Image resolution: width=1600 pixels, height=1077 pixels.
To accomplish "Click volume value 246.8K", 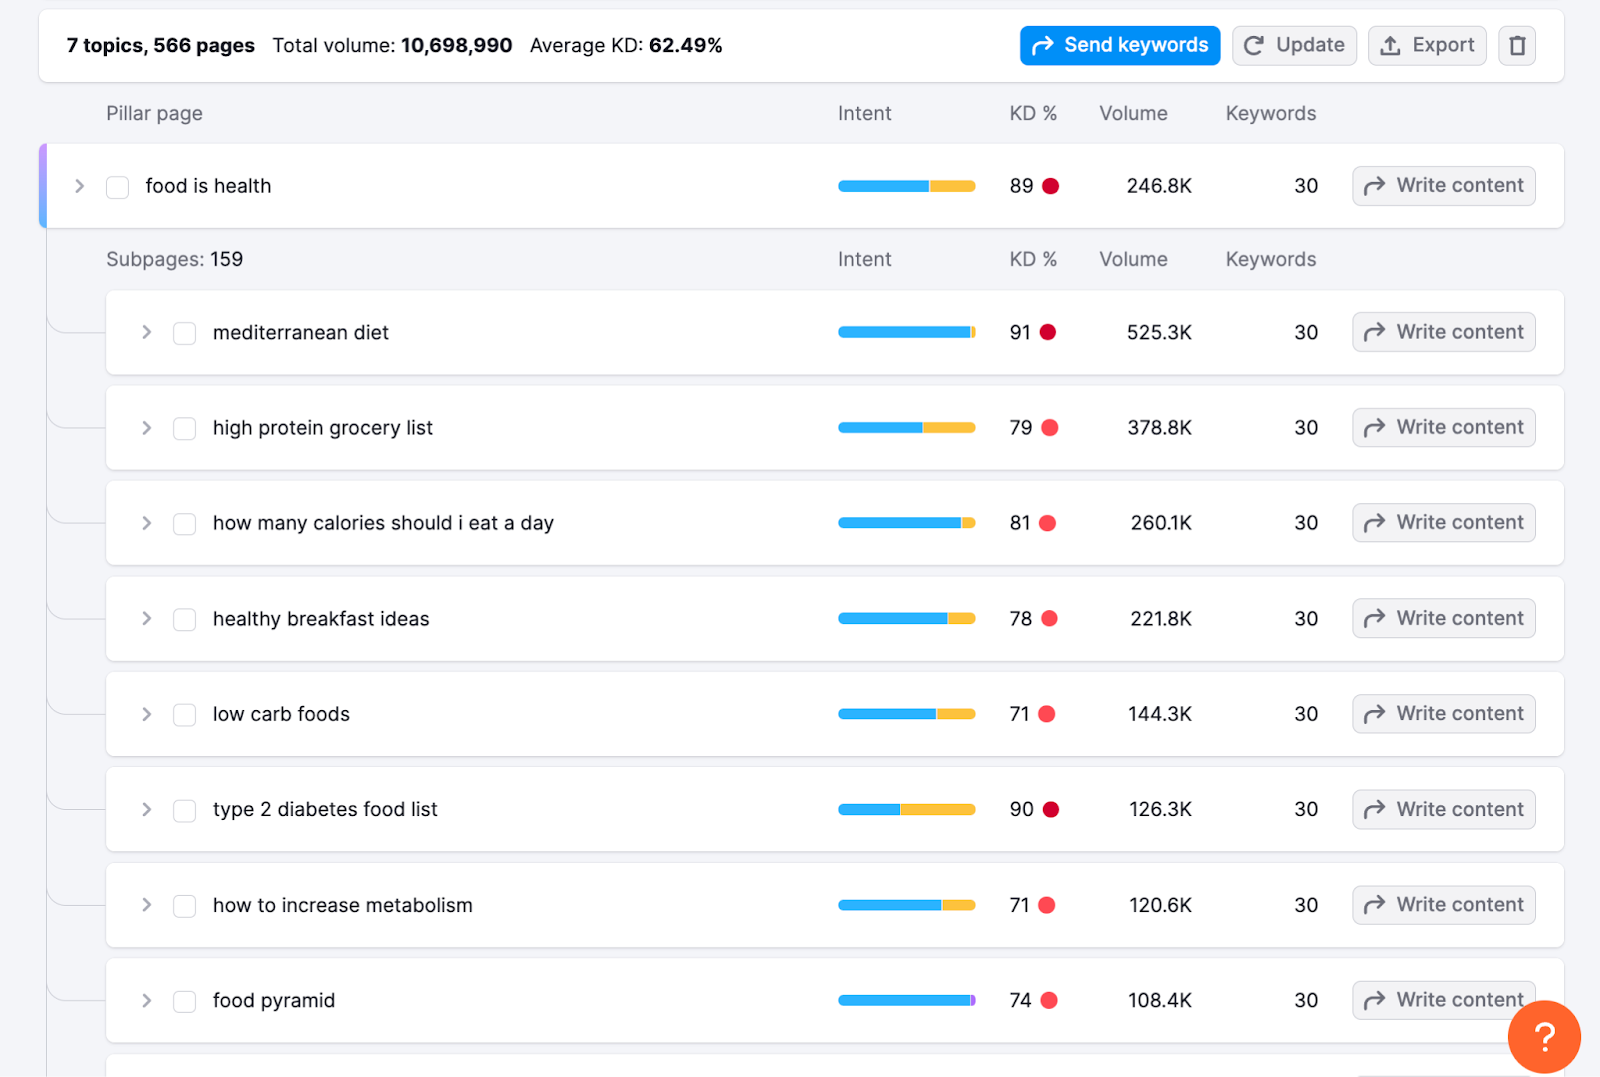I will point(1159,186).
